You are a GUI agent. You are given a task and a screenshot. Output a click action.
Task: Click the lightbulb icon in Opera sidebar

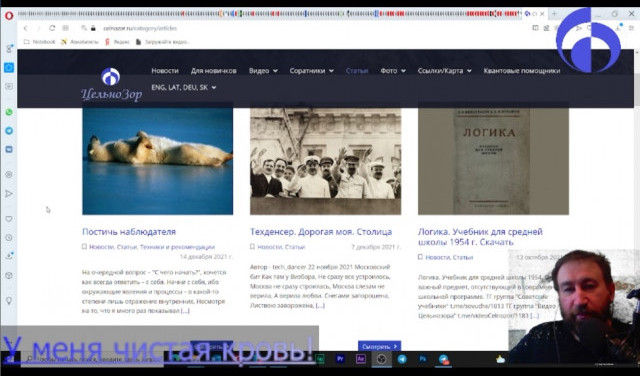click(9, 300)
